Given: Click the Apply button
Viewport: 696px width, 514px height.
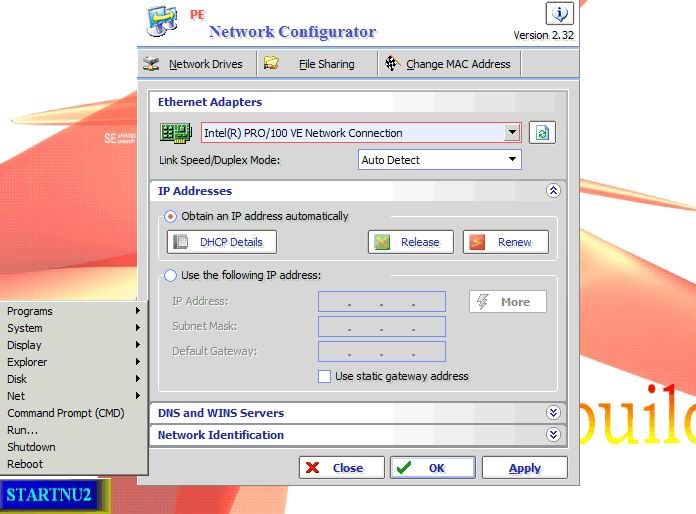Looking at the screenshot, I should (525, 468).
